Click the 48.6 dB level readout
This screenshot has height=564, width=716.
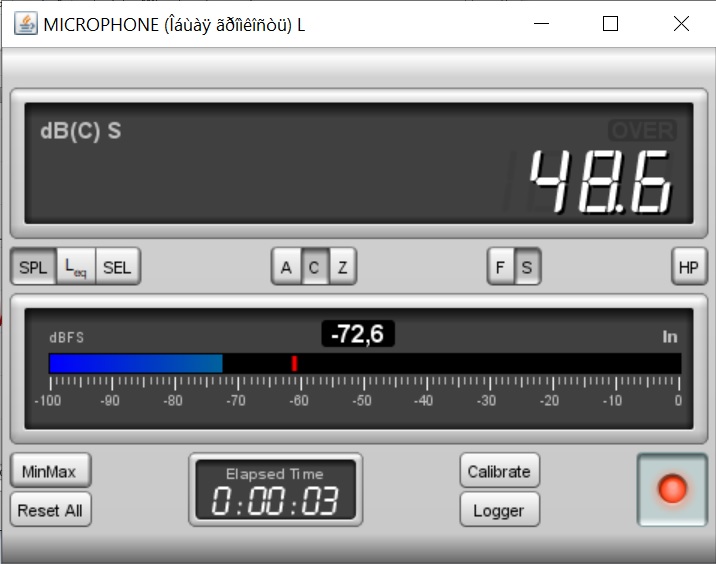(x=598, y=183)
